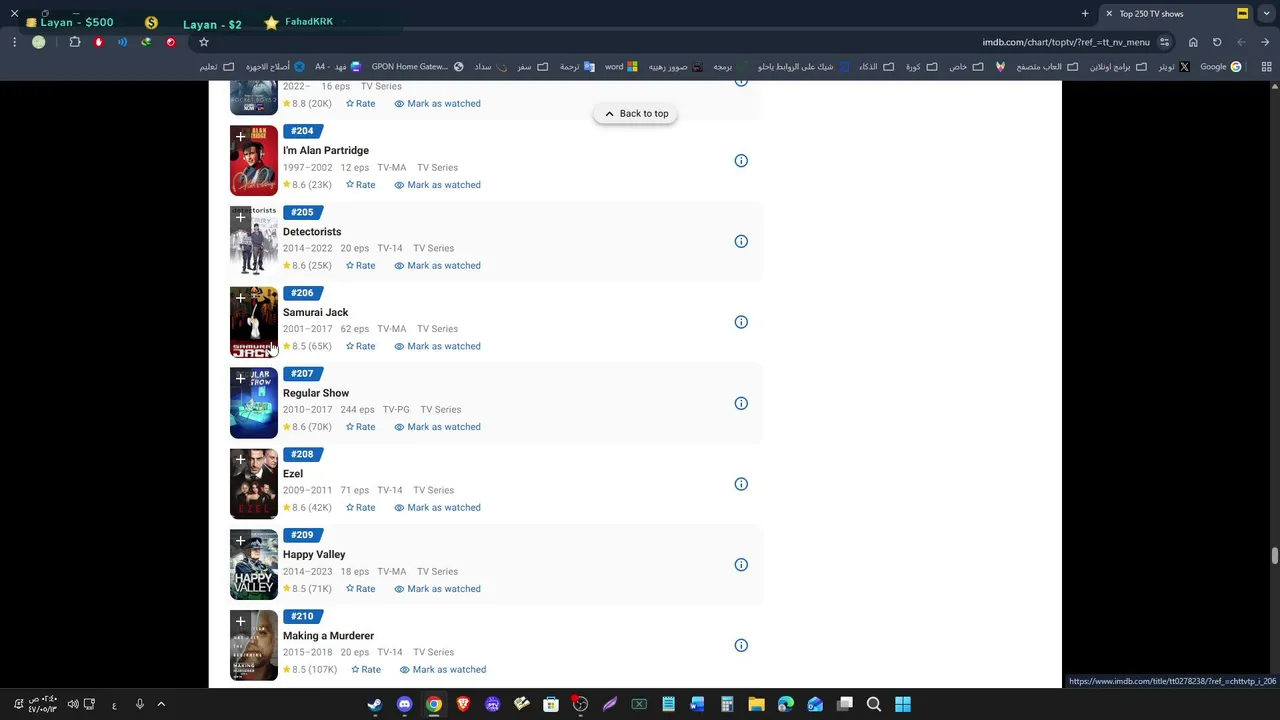Mark Regular Show as watched
This screenshot has height=720, width=1280.
tap(437, 427)
